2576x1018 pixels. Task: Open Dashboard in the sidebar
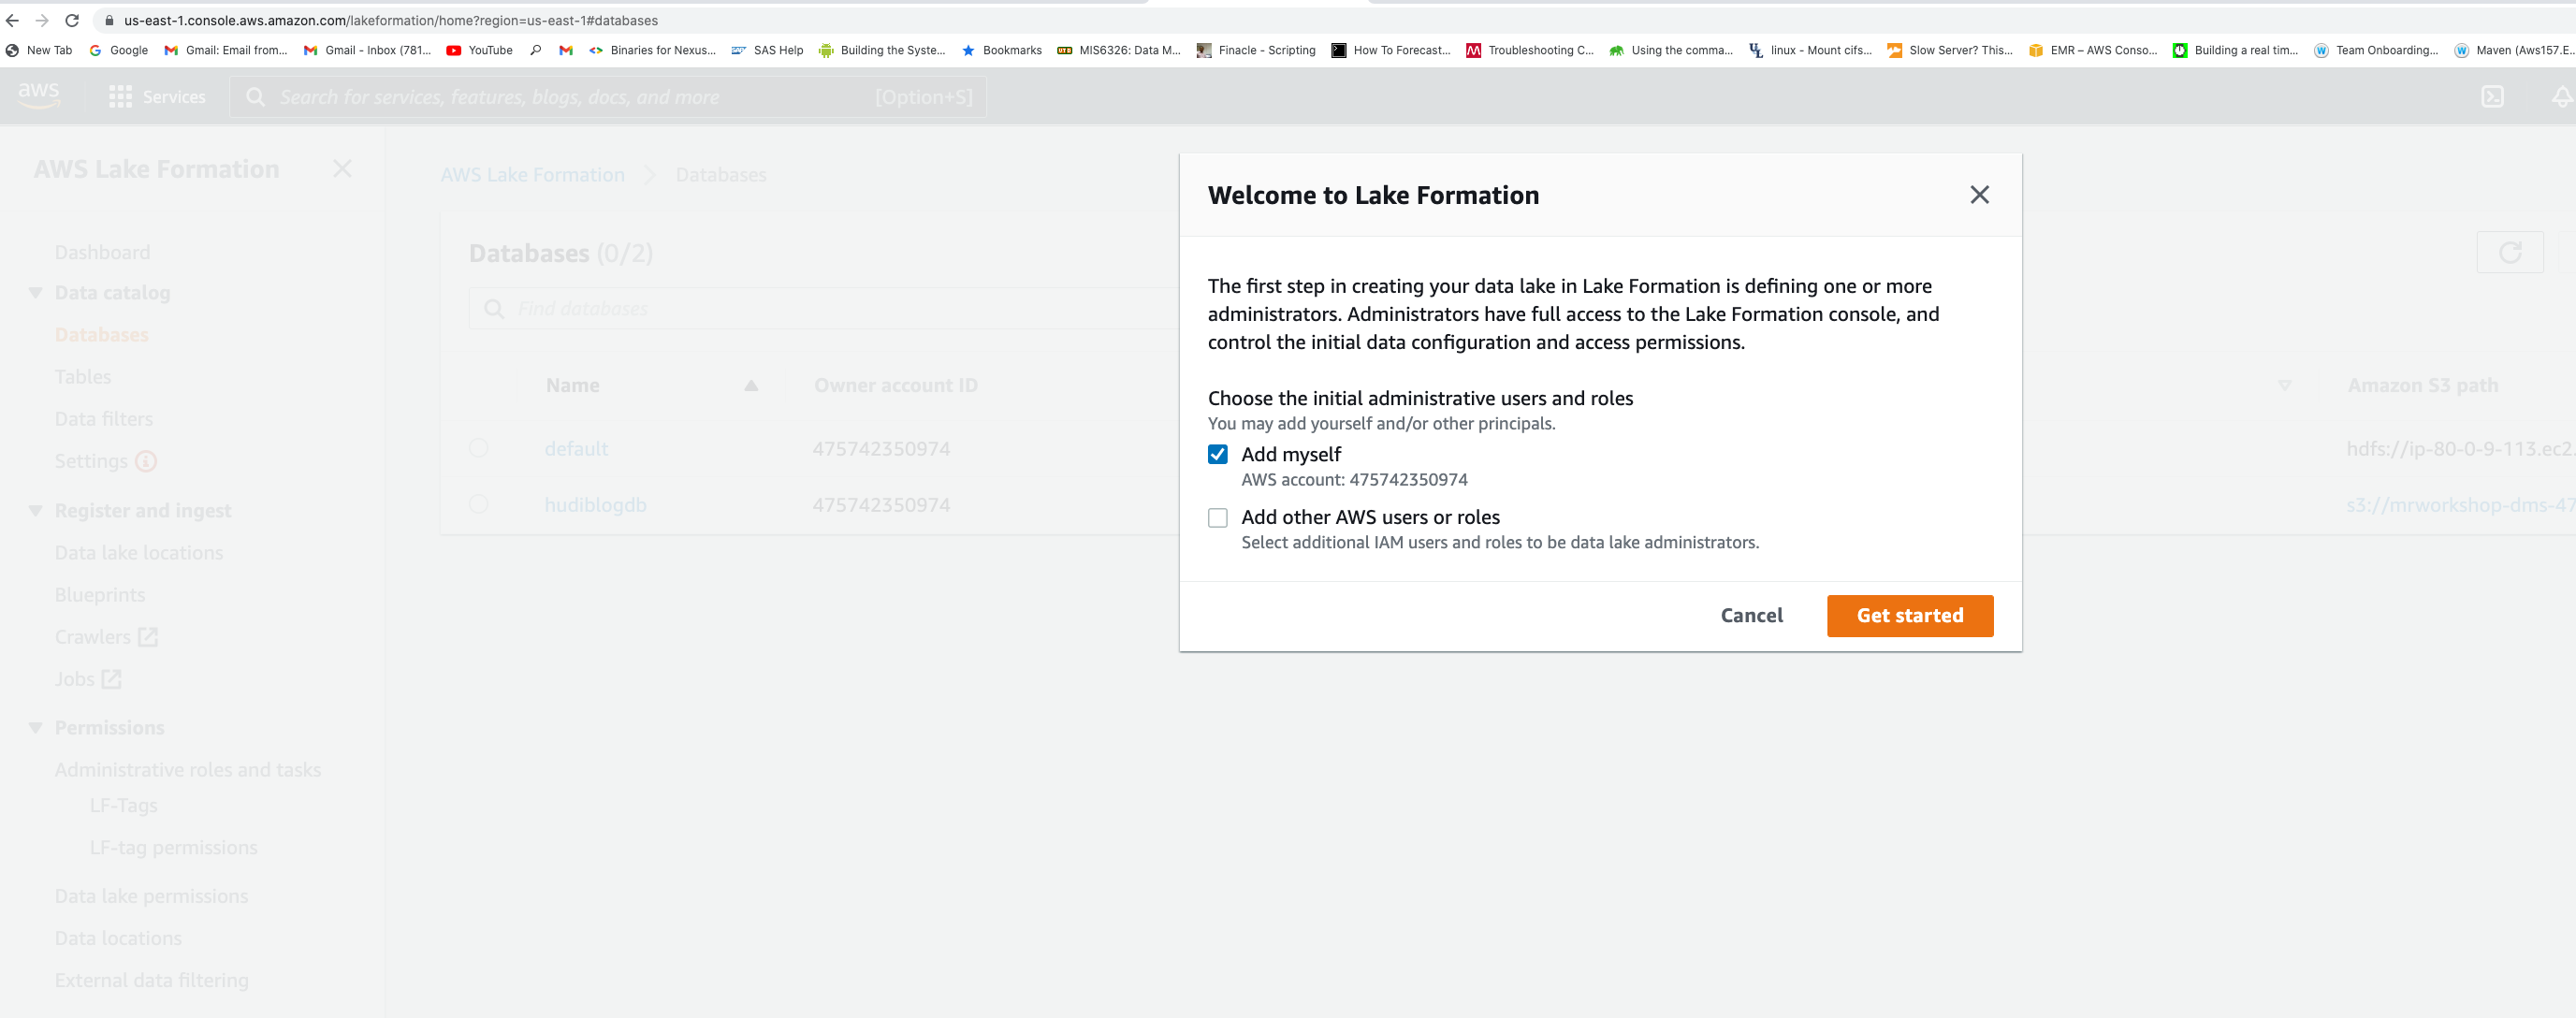pos(102,252)
